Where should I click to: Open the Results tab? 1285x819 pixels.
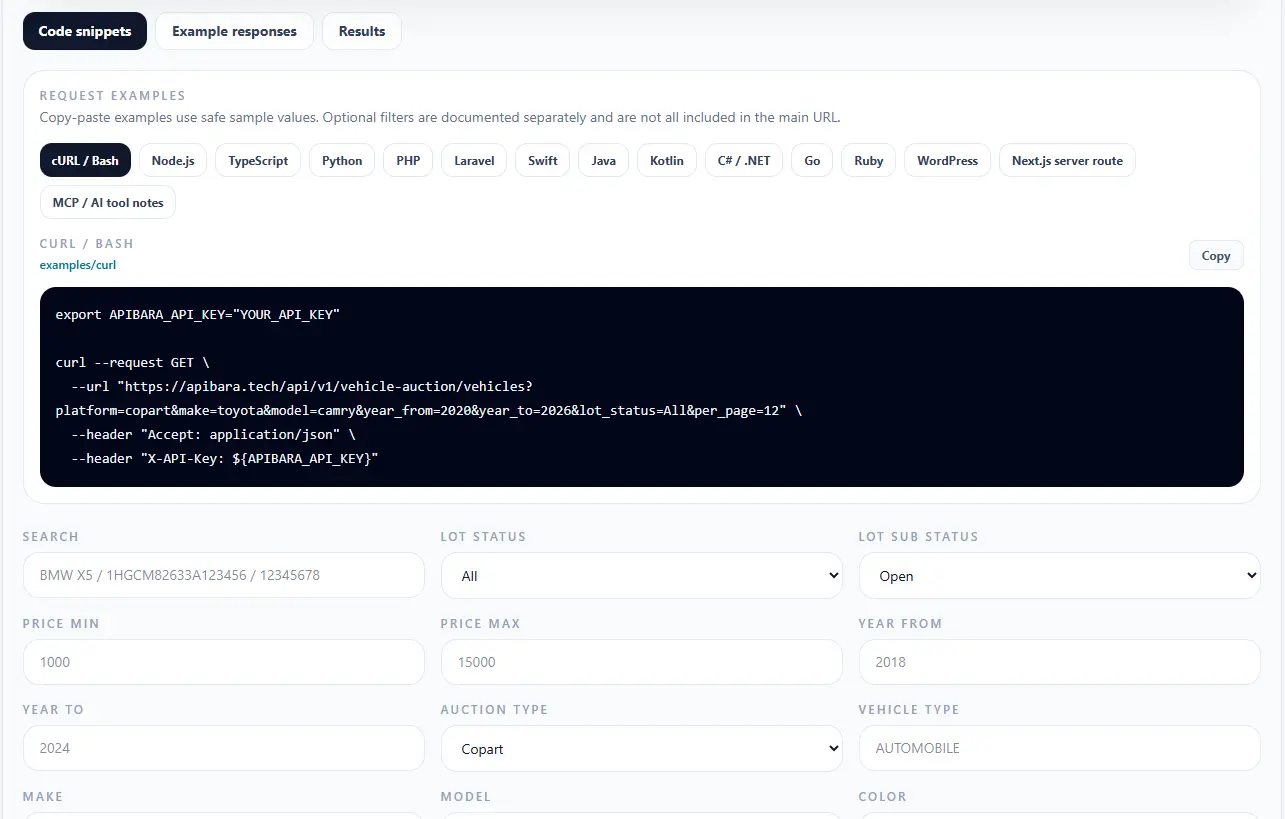pos(362,31)
